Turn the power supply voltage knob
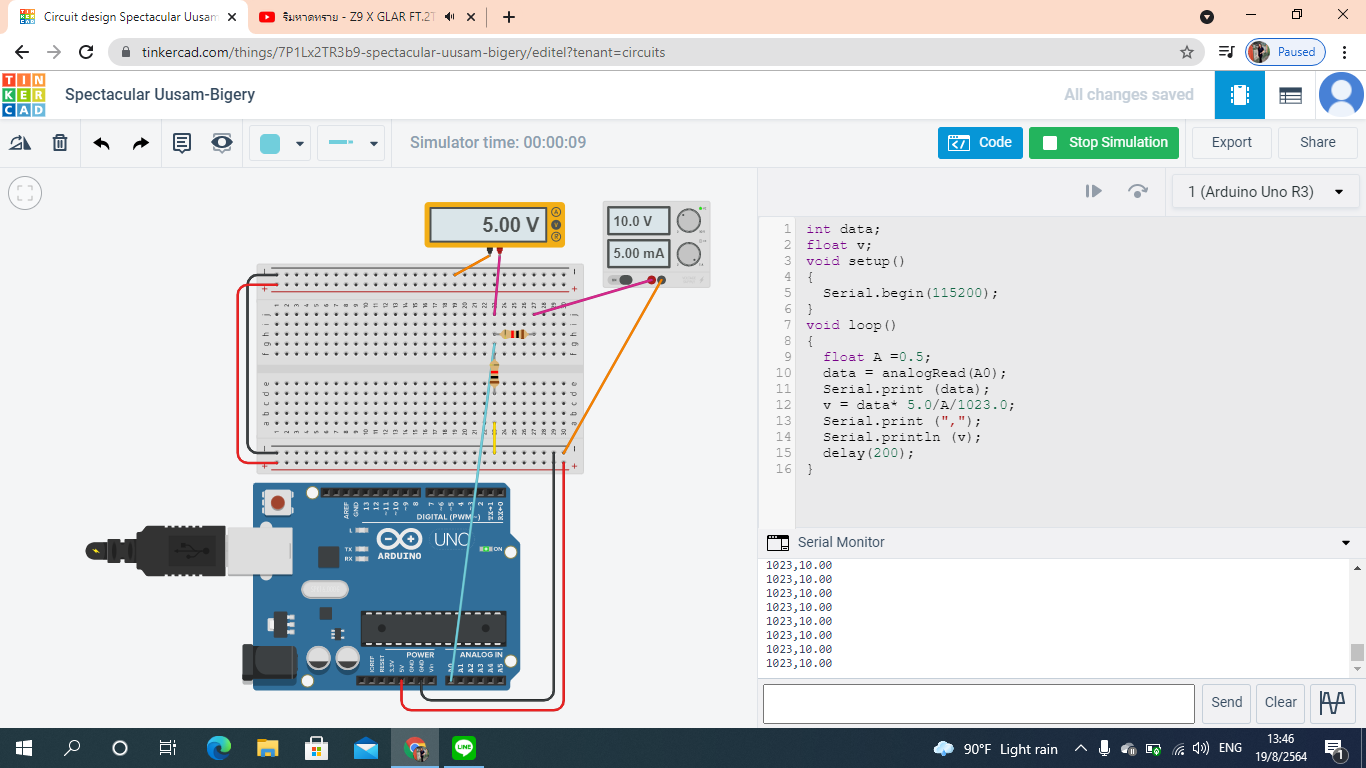The image size is (1366, 768). coord(688,221)
